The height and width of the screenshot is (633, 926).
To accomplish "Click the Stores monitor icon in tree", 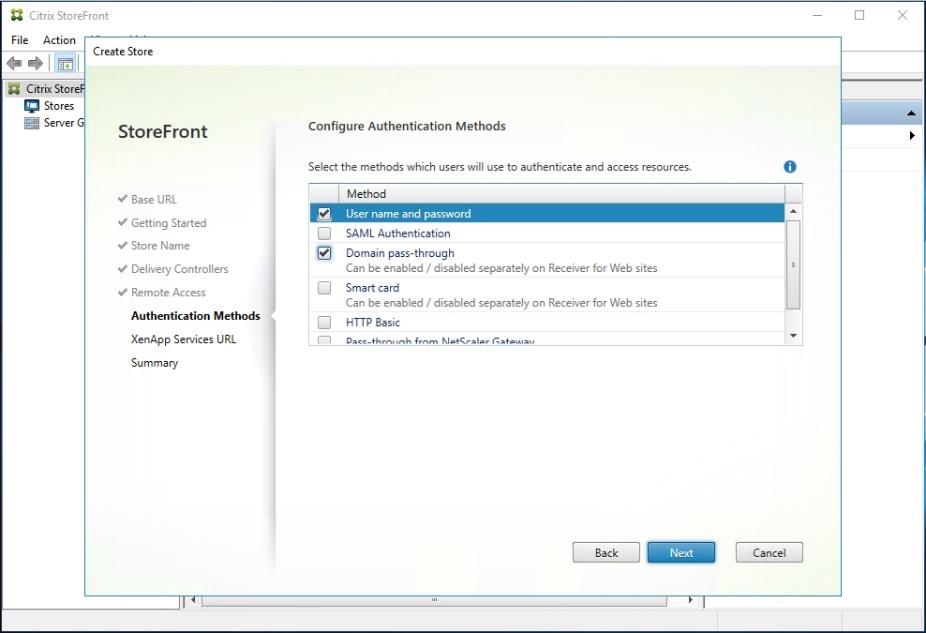I will click(x=31, y=106).
